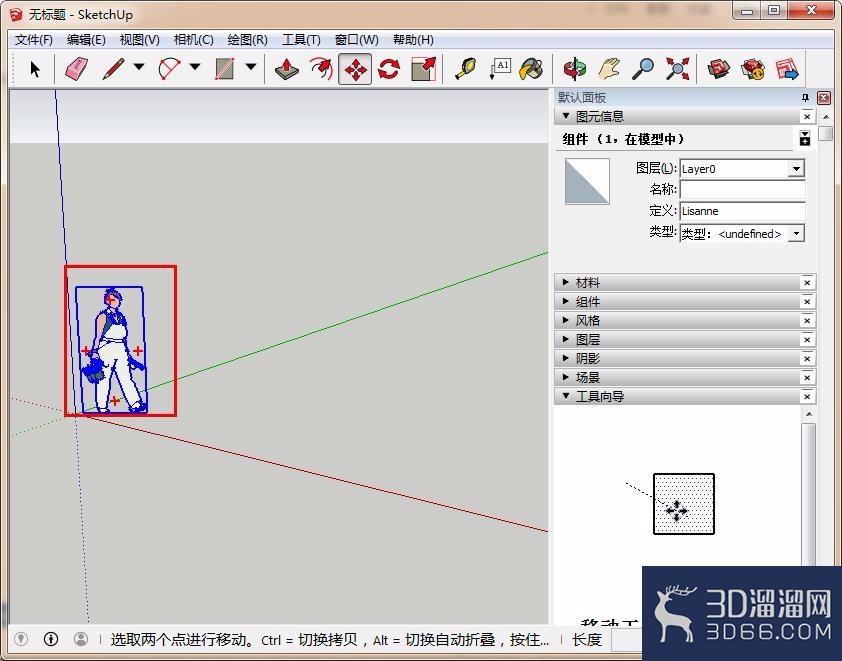Toggle entity info details button
This screenshot has height=661, width=842.
[x=804, y=138]
